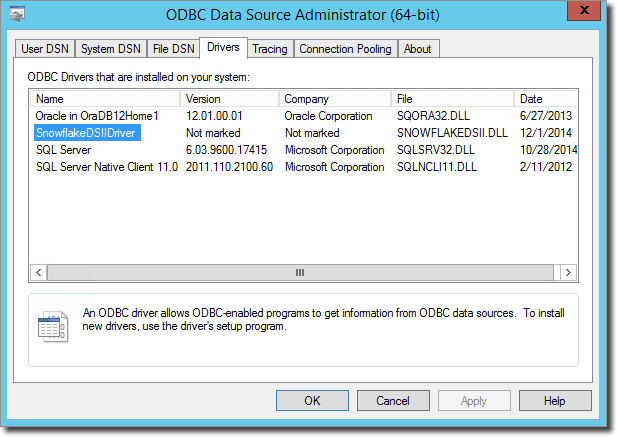617x437 pixels.
Task: Select the File DSN tab
Action: click(174, 49)
